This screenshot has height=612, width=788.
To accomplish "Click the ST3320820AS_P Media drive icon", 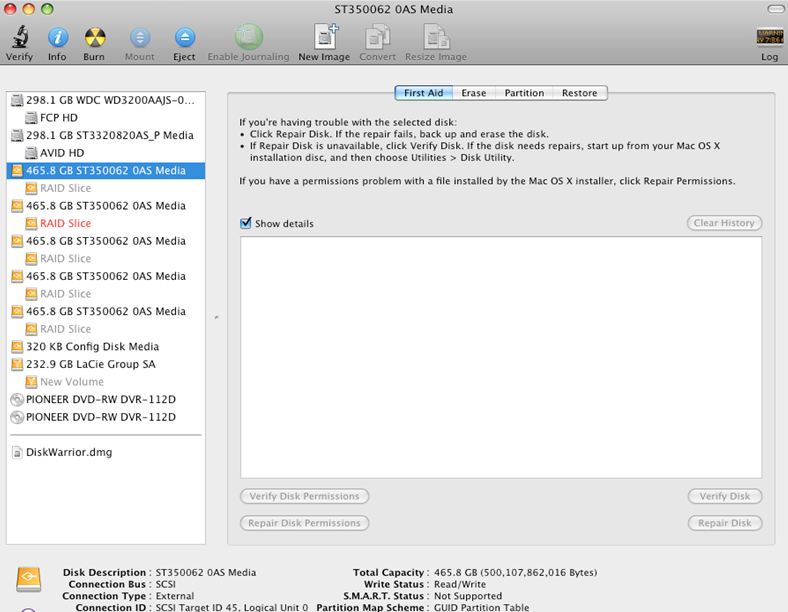I will click(x=17, y=135).
